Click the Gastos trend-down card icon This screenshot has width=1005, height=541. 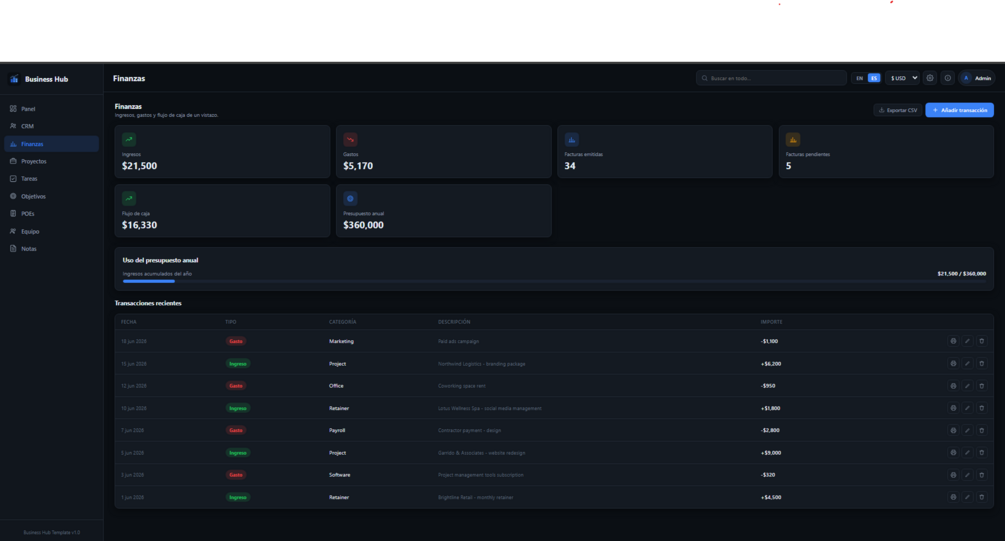[350, 139]
